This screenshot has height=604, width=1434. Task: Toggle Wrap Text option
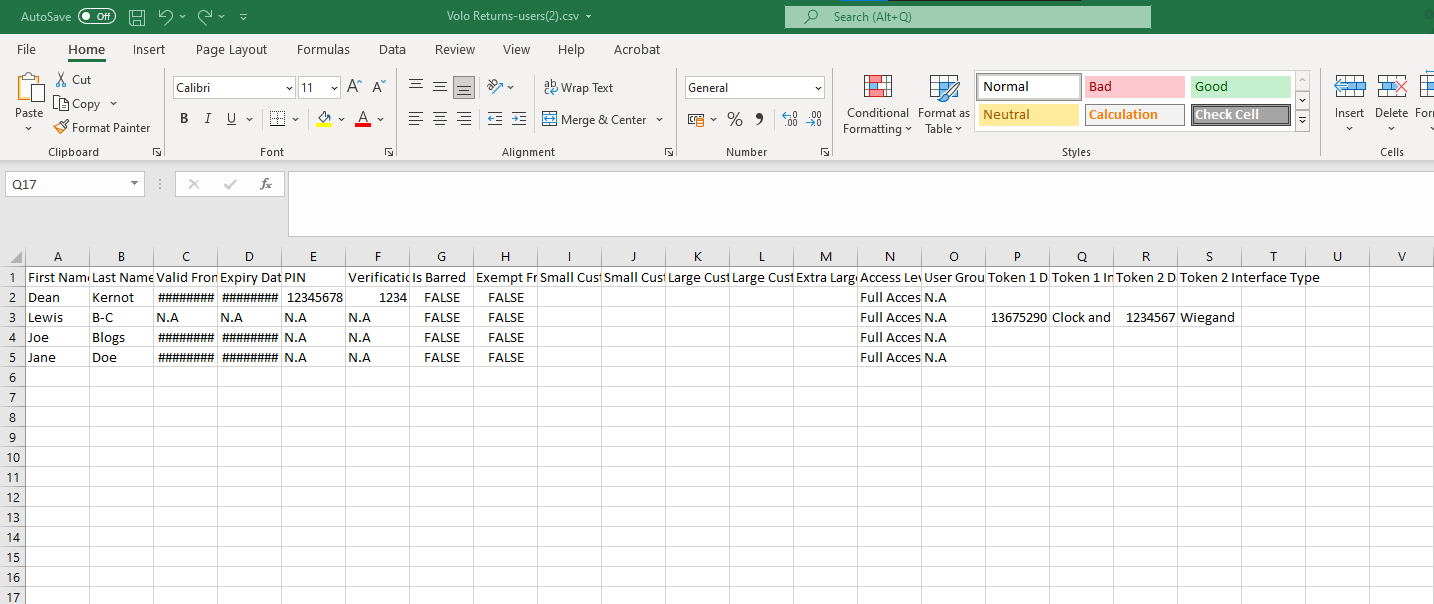click(x=578, y=88)
